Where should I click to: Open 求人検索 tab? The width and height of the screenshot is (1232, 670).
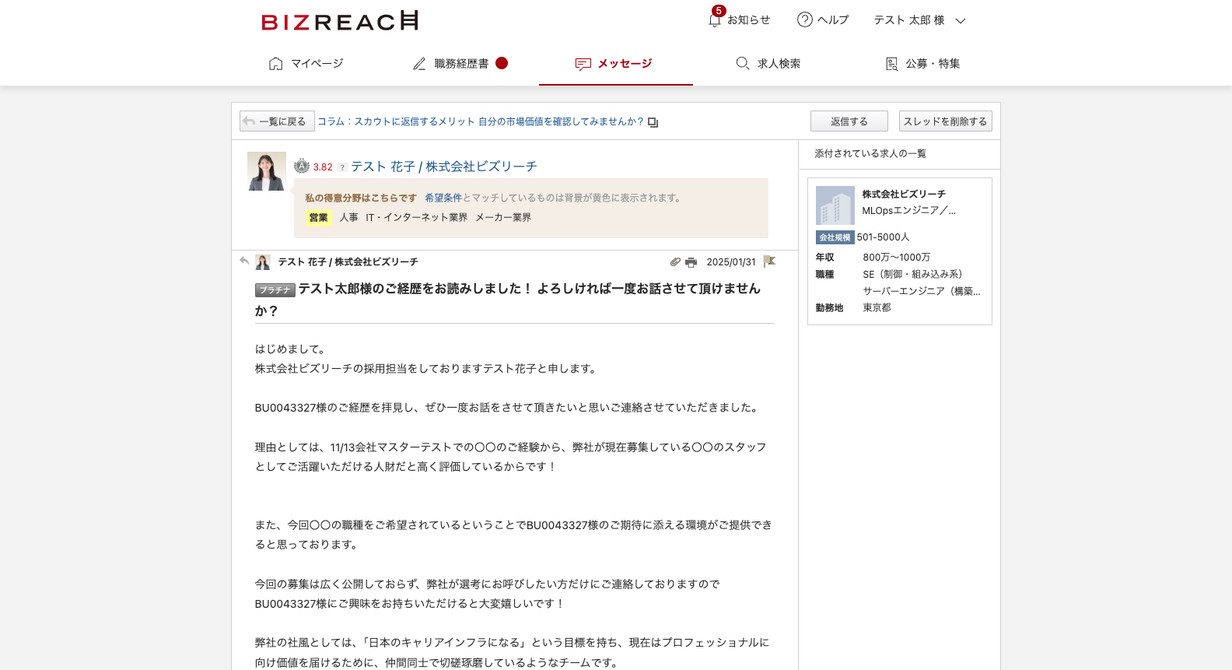(768, 63)
